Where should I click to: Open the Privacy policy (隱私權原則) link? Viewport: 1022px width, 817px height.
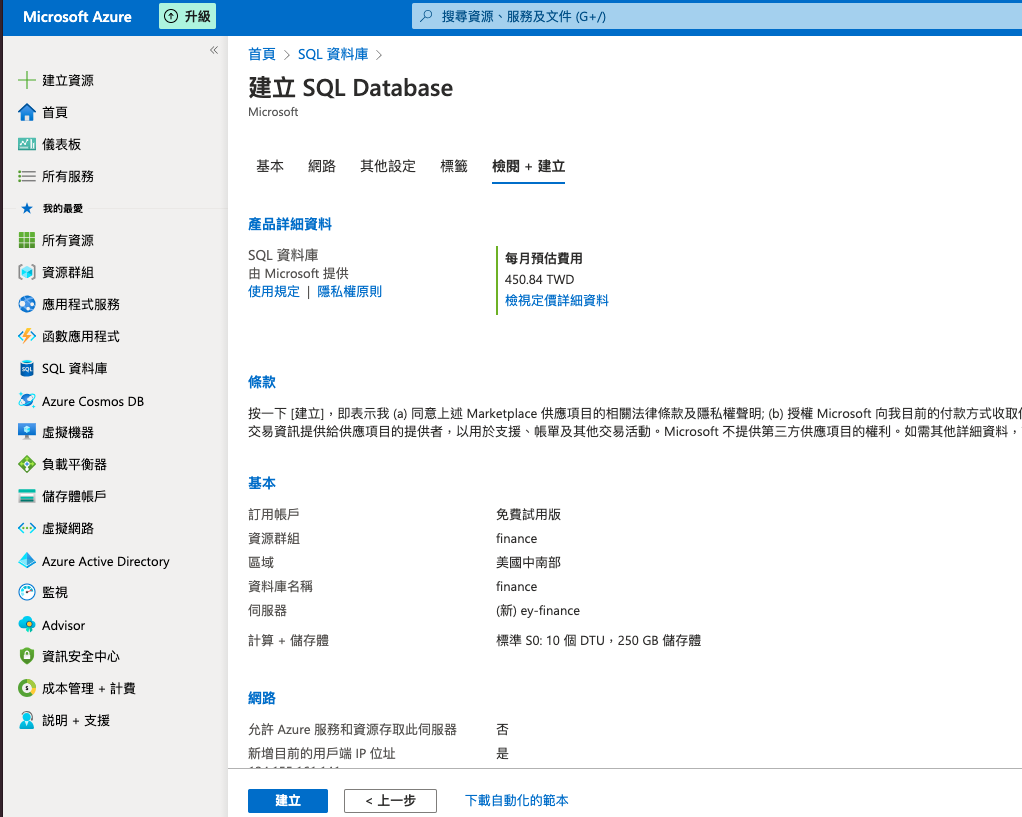349,291
